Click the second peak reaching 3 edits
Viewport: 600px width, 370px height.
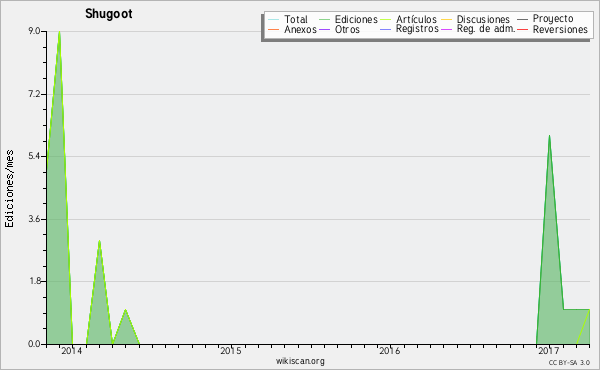99,241
